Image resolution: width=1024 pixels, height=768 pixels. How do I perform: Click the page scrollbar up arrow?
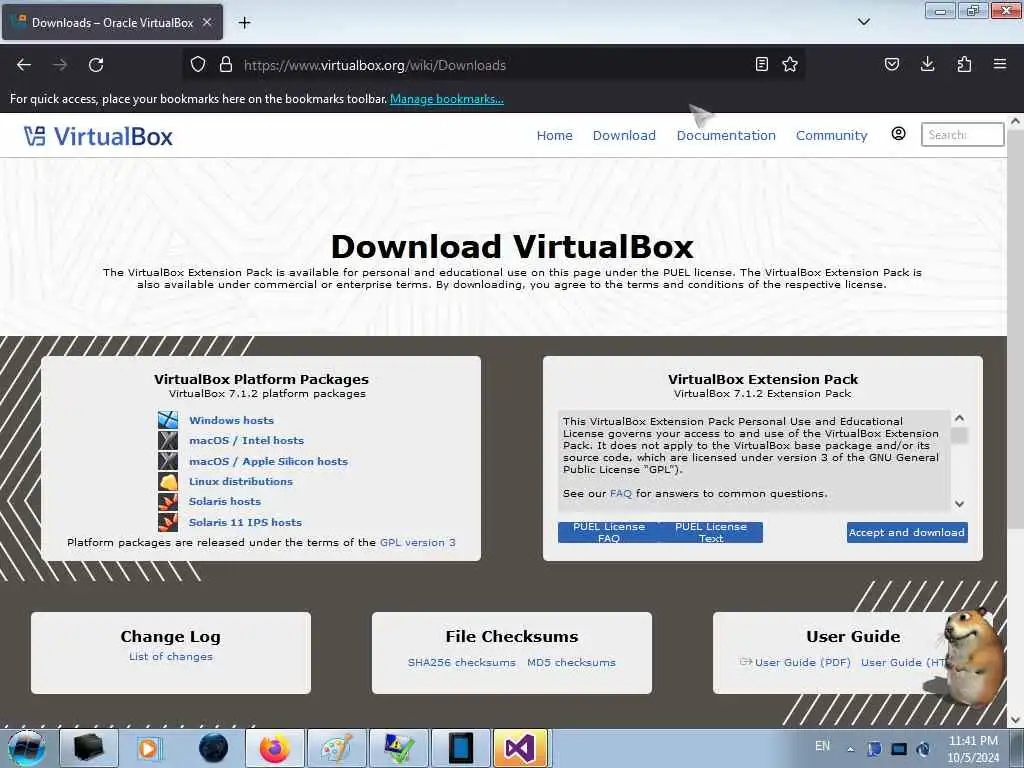pyautogui.click(x=1015, y=121)
